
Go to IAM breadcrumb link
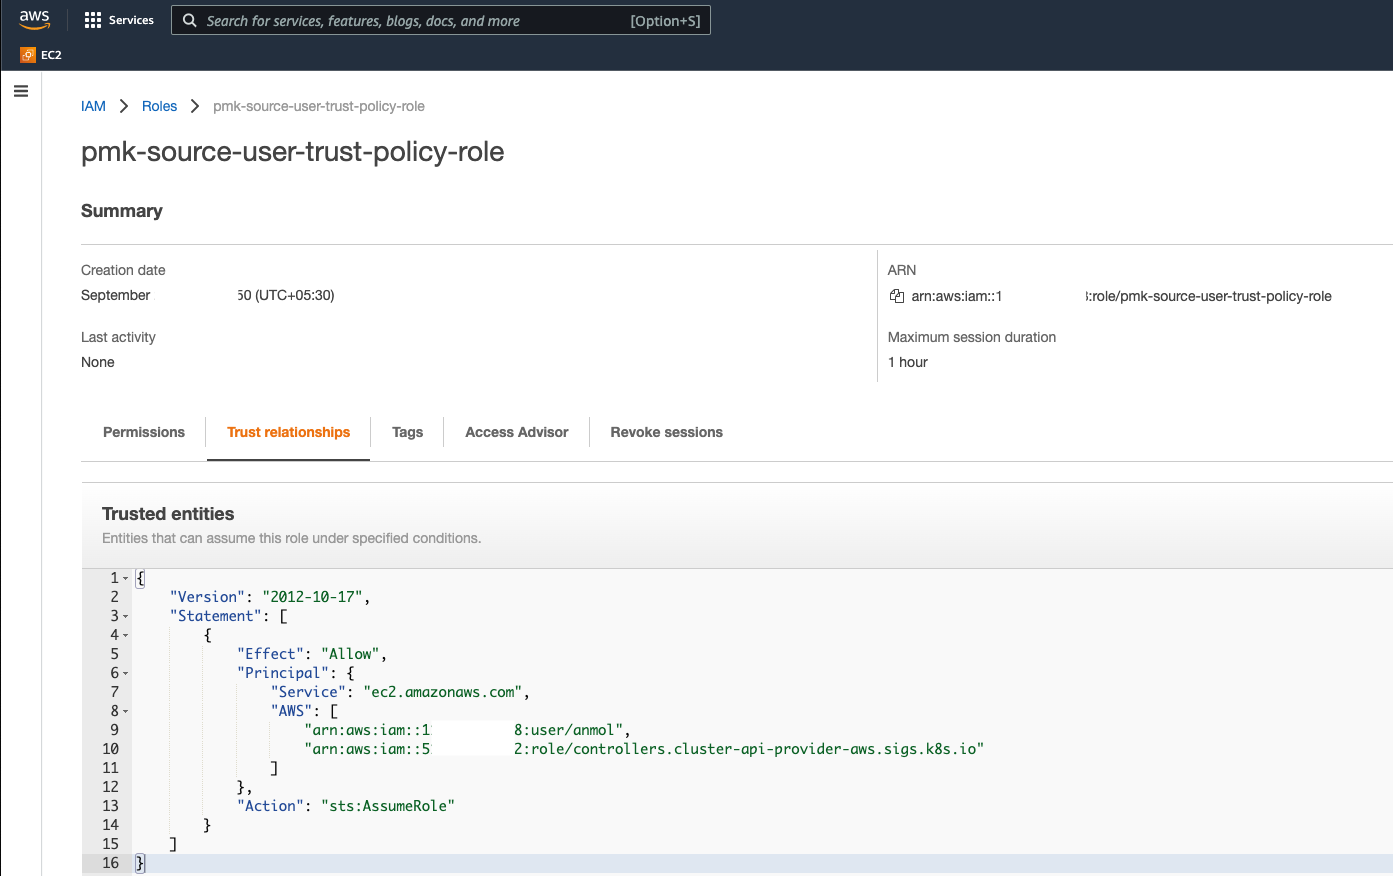(93, 106)
